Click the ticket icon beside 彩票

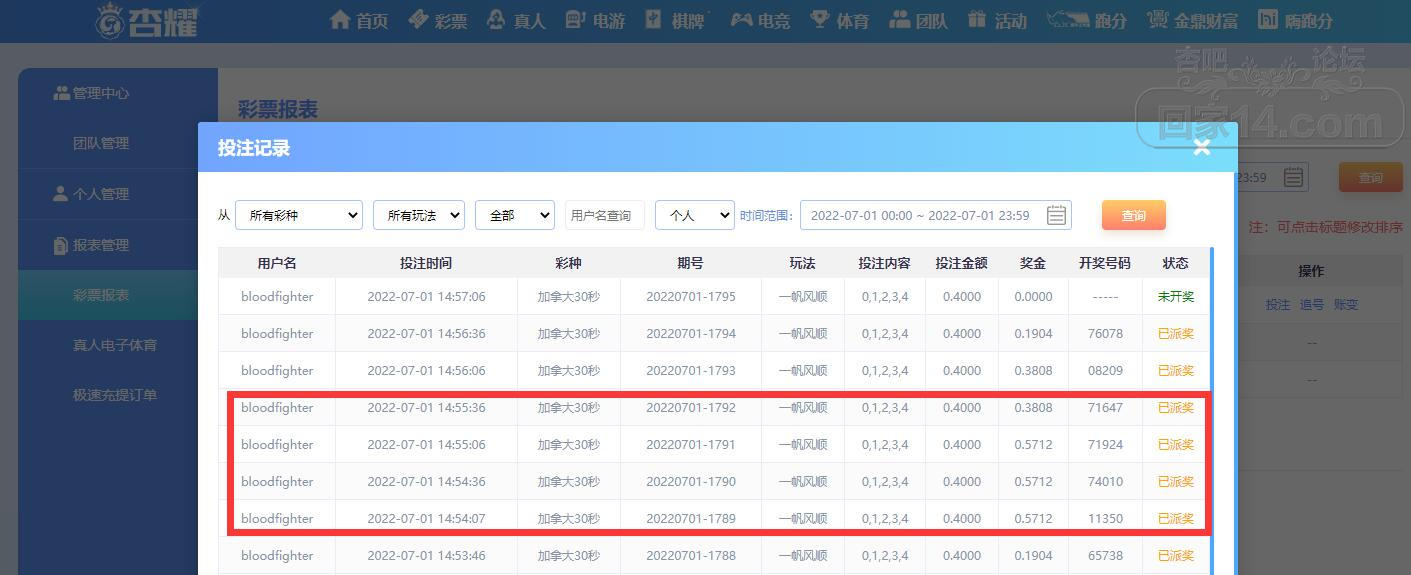click(x=418, y=19)
